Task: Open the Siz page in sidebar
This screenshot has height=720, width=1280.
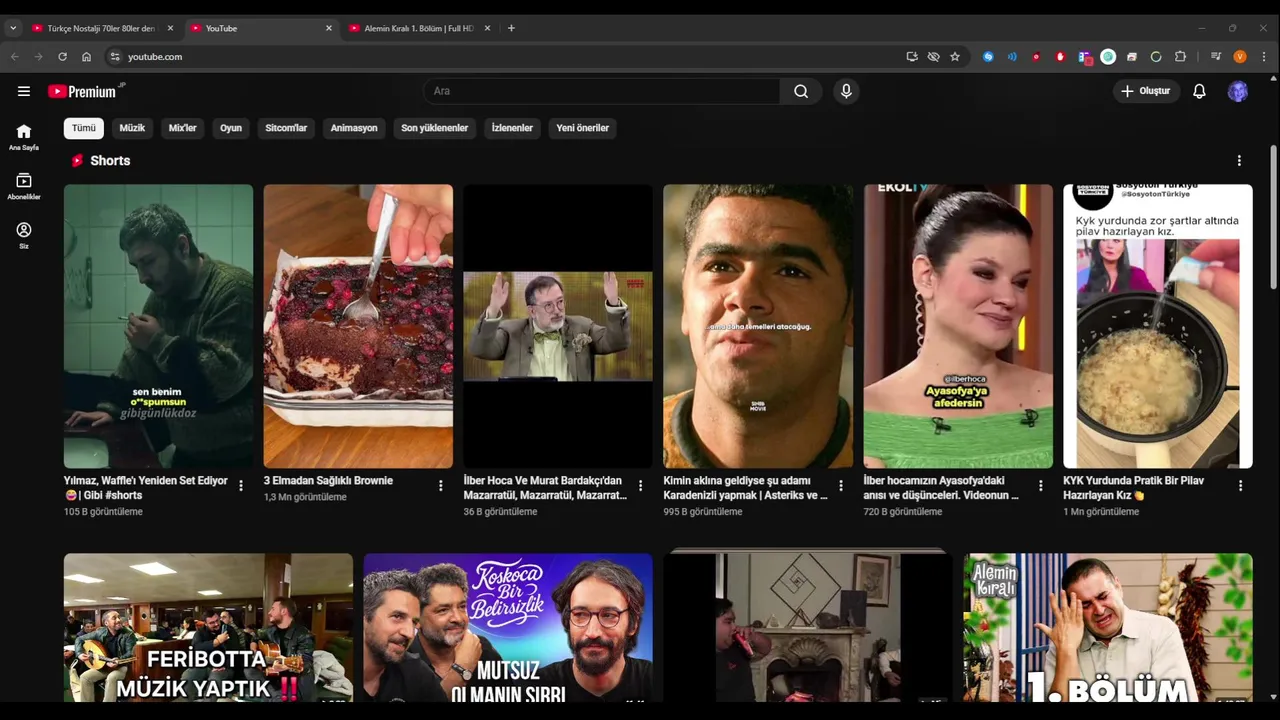Action: point(24,236)
